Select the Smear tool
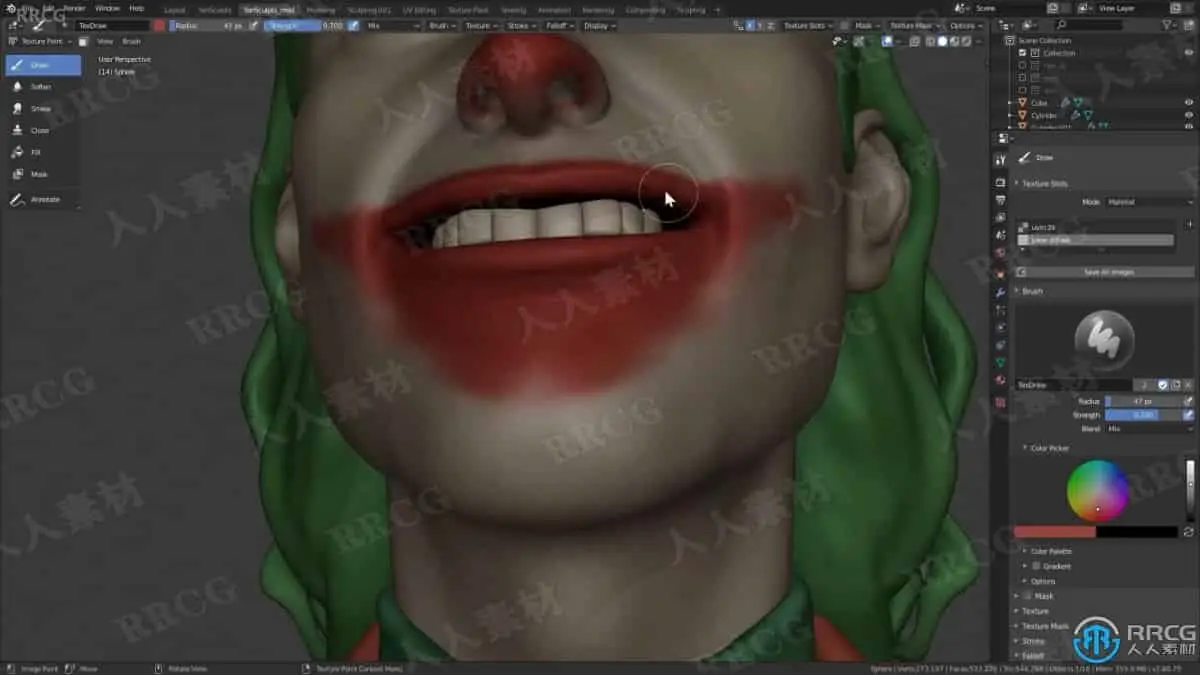The image size is (1200, 675). (43, 109)
